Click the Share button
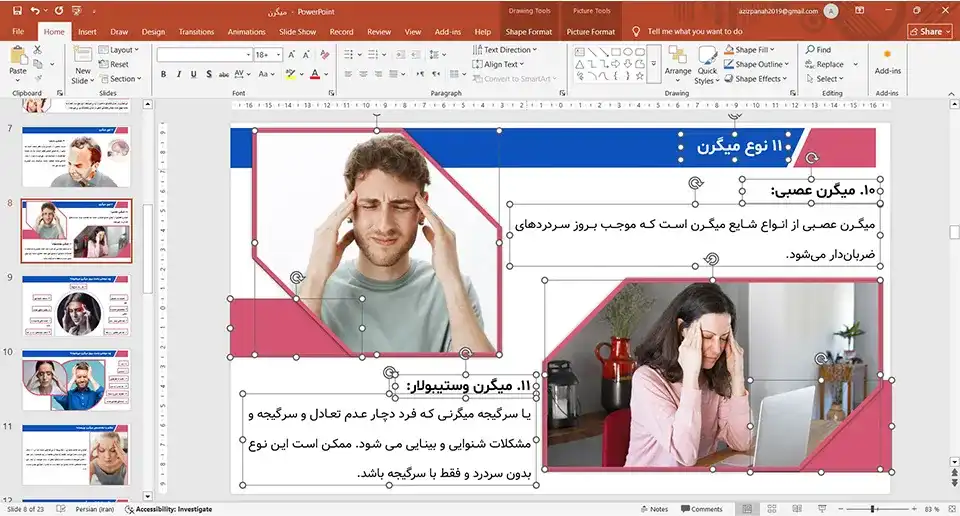 [929, 31]
